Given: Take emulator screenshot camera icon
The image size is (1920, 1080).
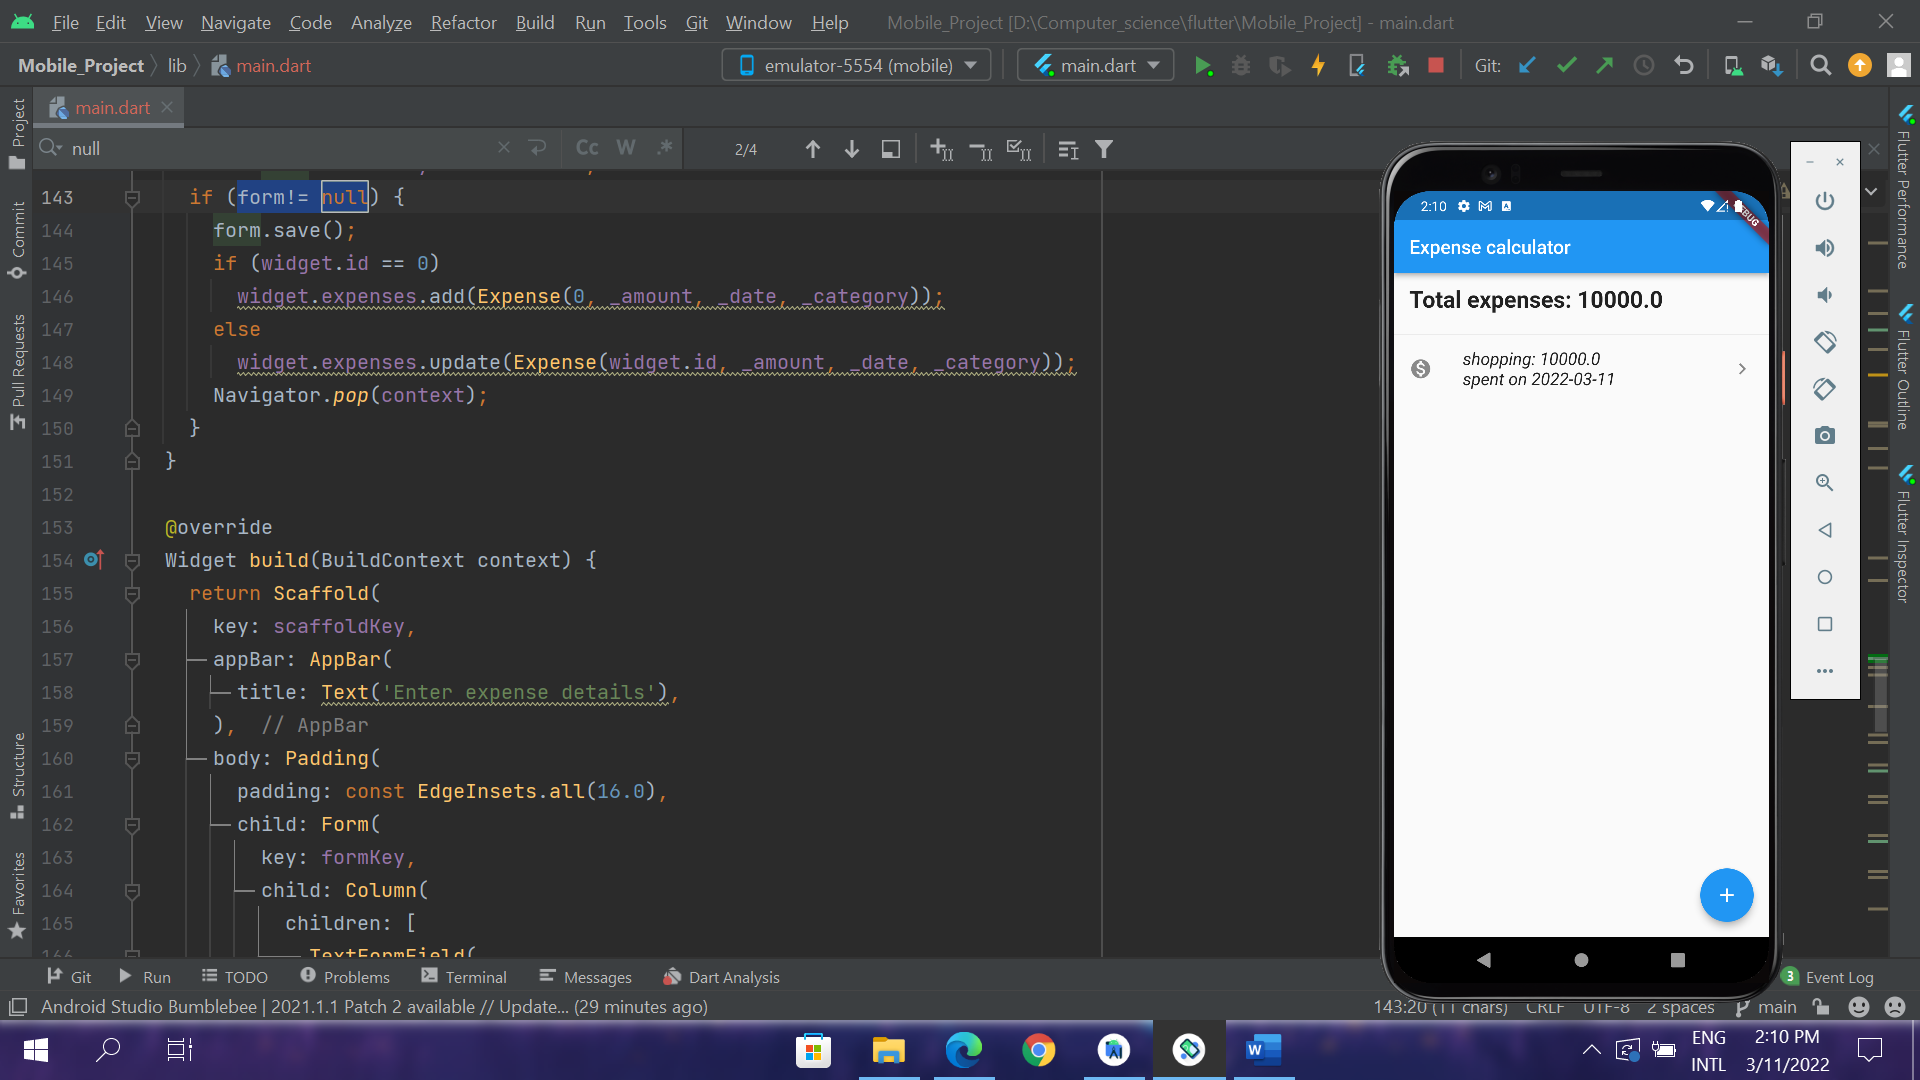Looking at the screenshot, I should (1825, 436).
